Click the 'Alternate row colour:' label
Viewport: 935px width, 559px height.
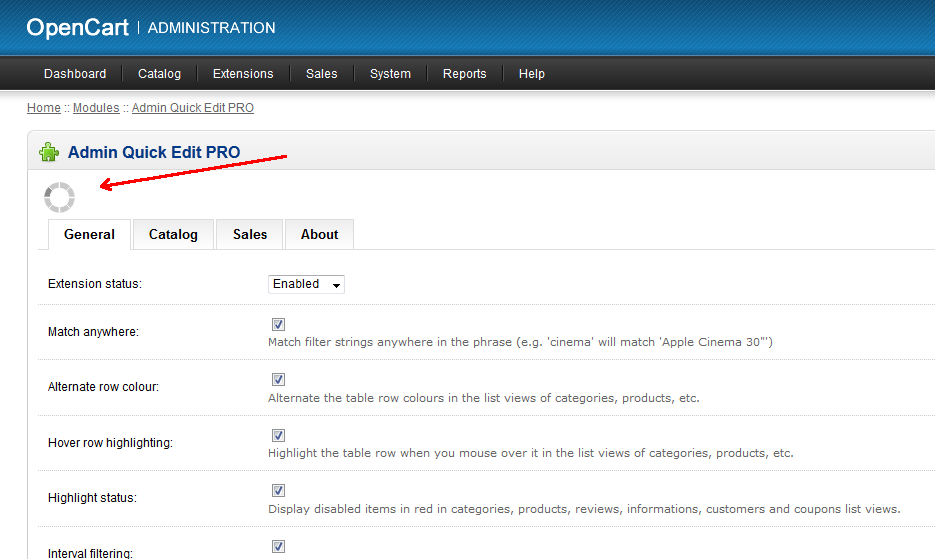pos(103,387)
